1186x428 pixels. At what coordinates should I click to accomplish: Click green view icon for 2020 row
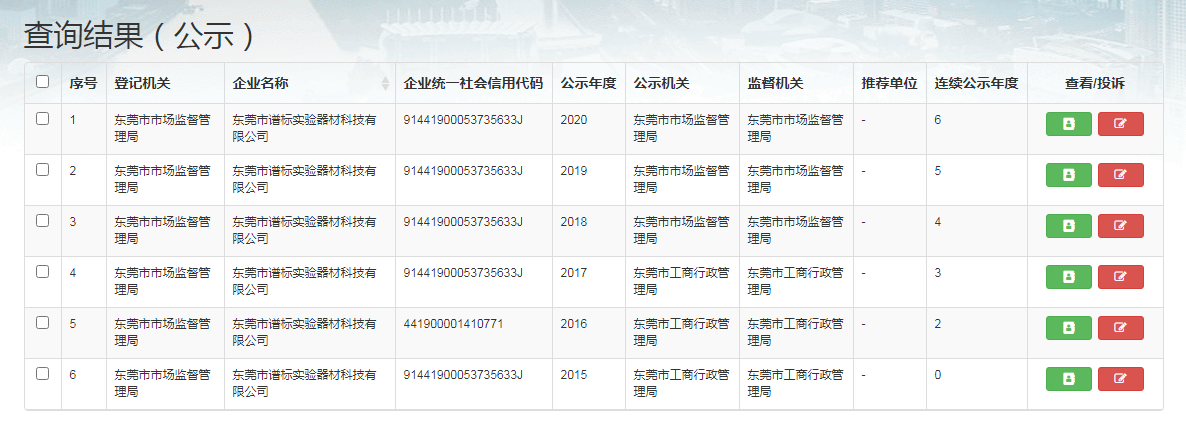pos(1068,124)
